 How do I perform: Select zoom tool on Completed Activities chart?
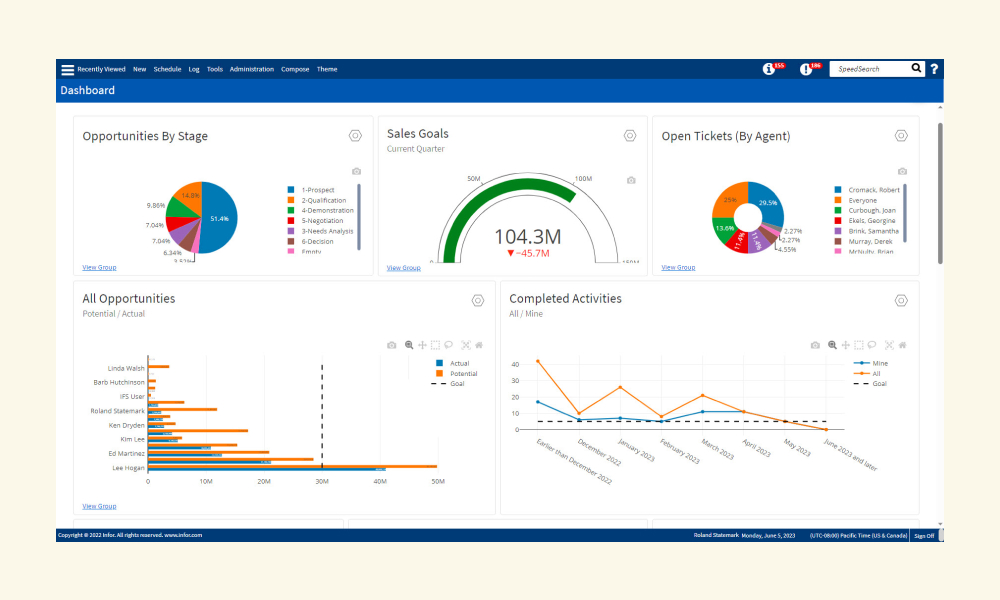(x=832, y=345)
